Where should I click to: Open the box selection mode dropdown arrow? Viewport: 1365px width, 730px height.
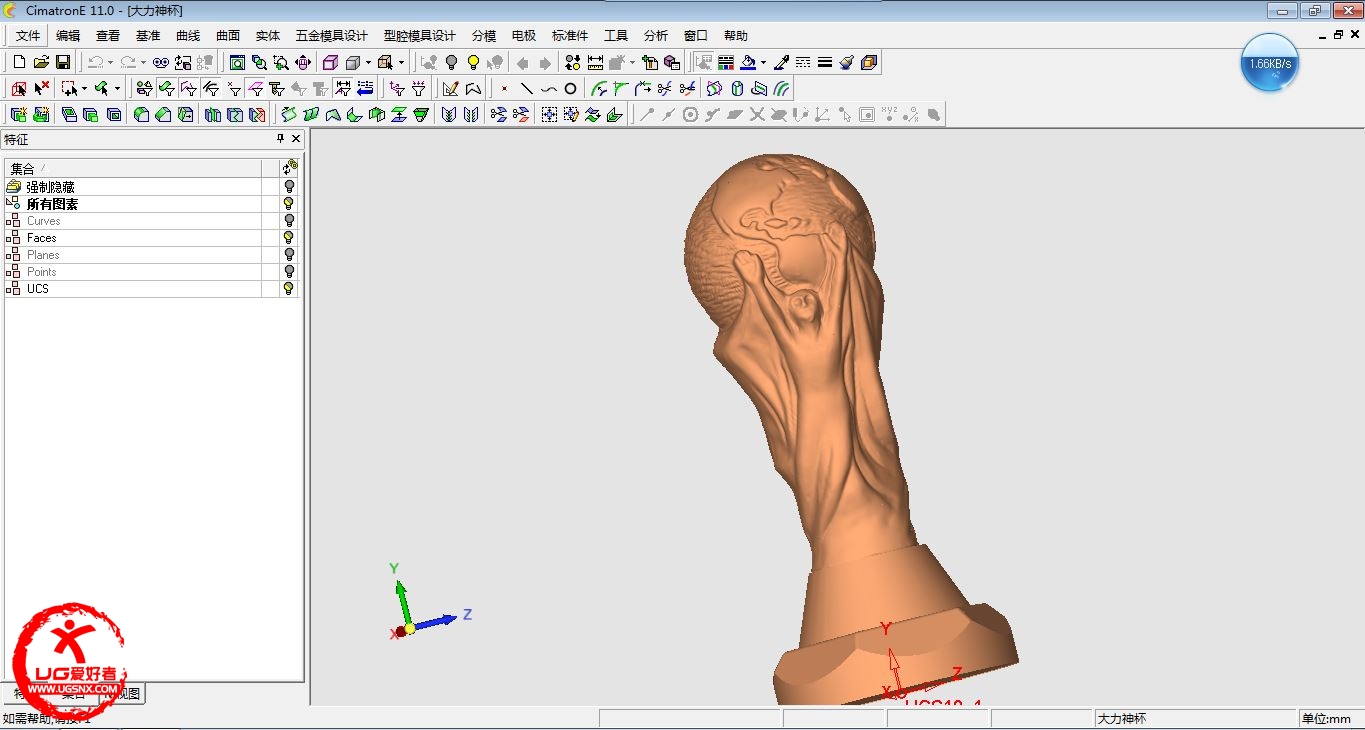pyautogui.click(x=84, y=88)
